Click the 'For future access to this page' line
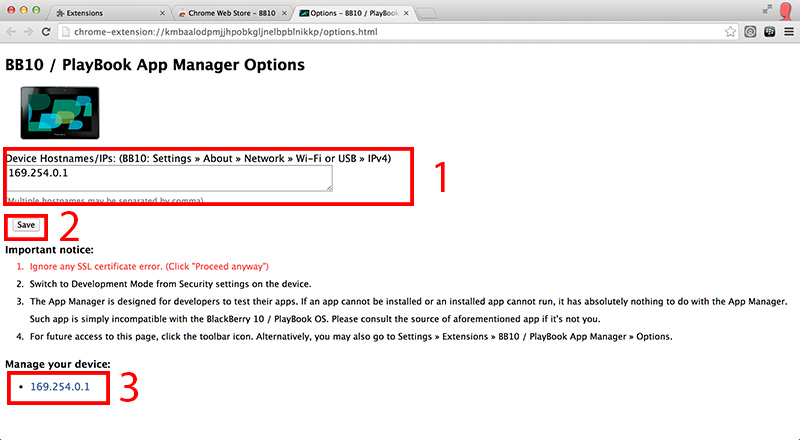 coord(351,337)
